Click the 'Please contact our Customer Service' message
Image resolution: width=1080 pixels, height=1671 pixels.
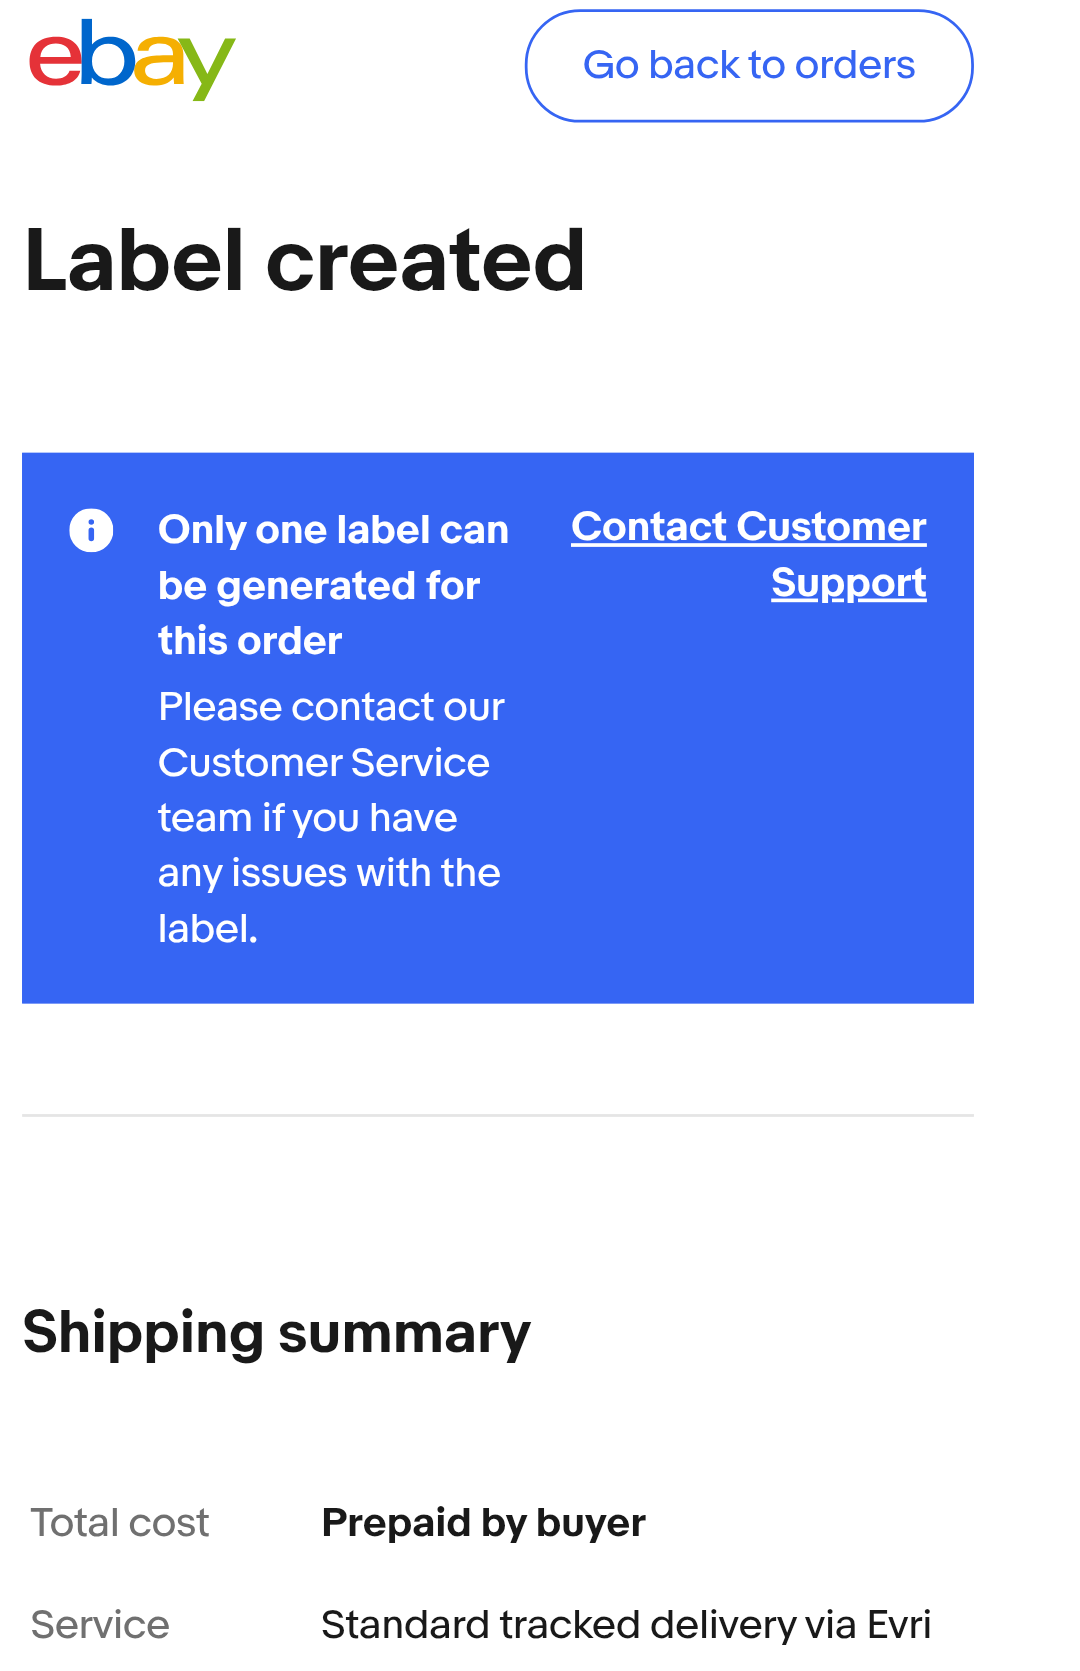tap(331, 817)
